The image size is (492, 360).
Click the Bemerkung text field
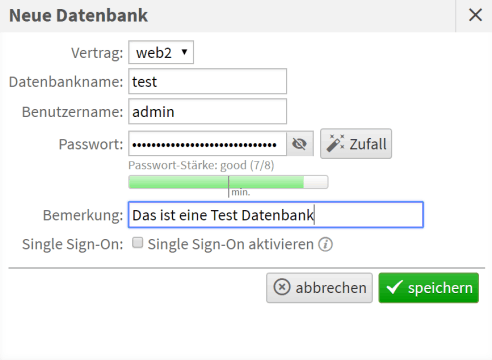pyautogui.click(x=276, y=215)
